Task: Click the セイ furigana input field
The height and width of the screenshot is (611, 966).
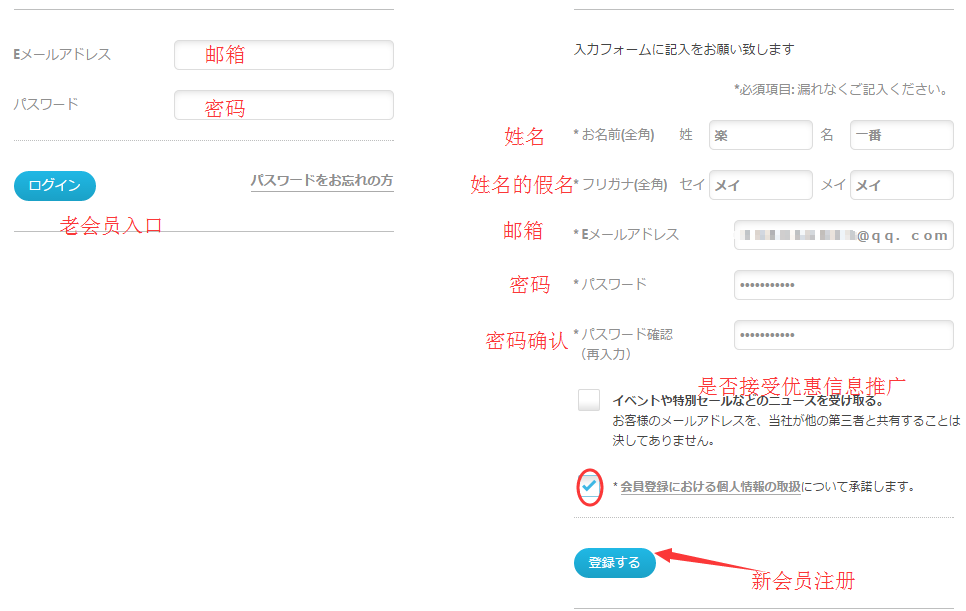Action: tap(760, 185)
